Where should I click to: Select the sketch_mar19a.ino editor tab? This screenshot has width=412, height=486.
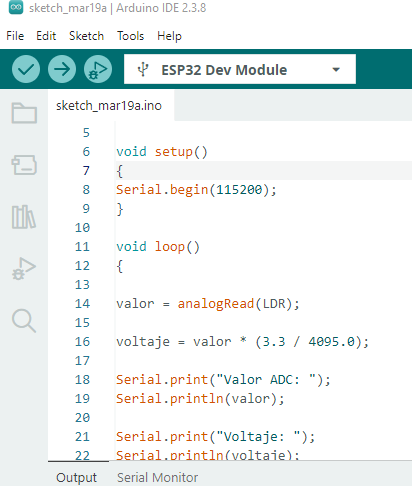pyautogui.click(x=109, y=106)
